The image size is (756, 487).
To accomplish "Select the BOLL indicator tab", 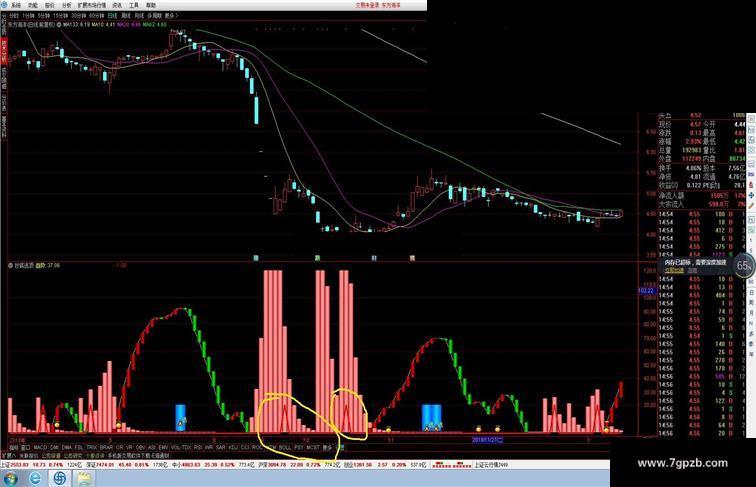I will point(285,448).
